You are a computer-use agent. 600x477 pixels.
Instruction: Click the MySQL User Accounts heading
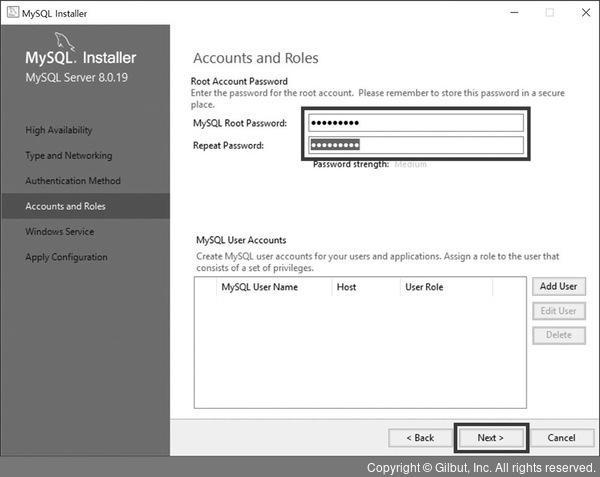(241, 240)
